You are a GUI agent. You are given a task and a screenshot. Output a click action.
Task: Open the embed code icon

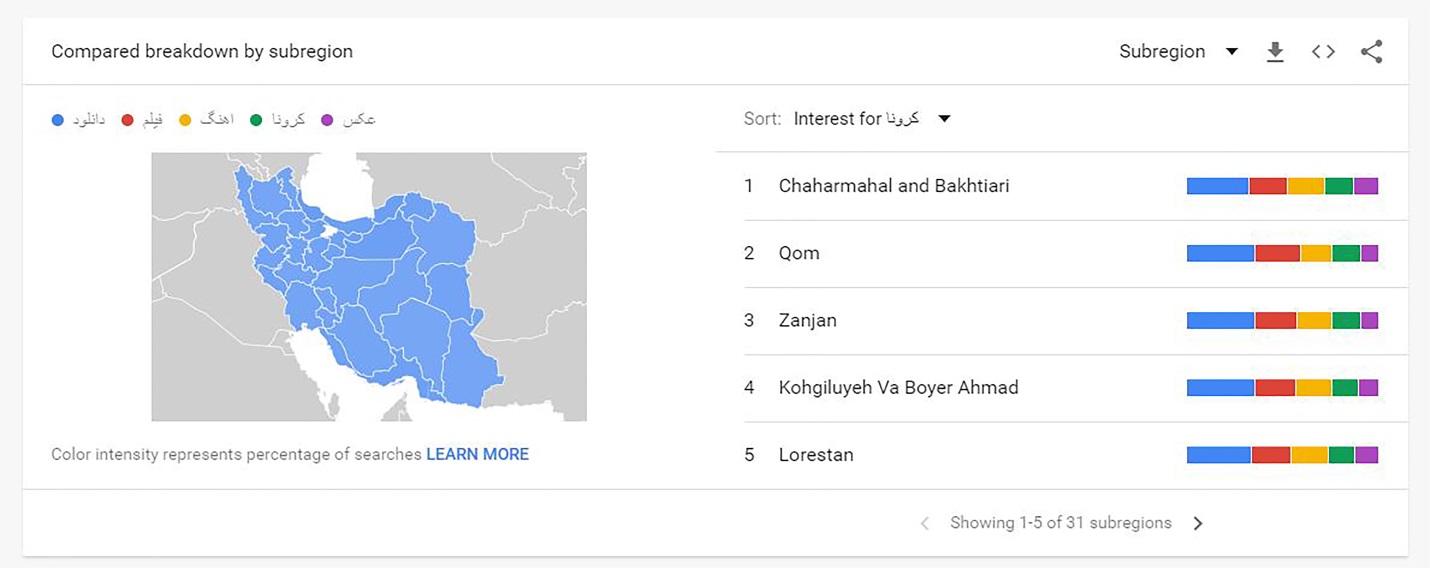coord(1323,52)
